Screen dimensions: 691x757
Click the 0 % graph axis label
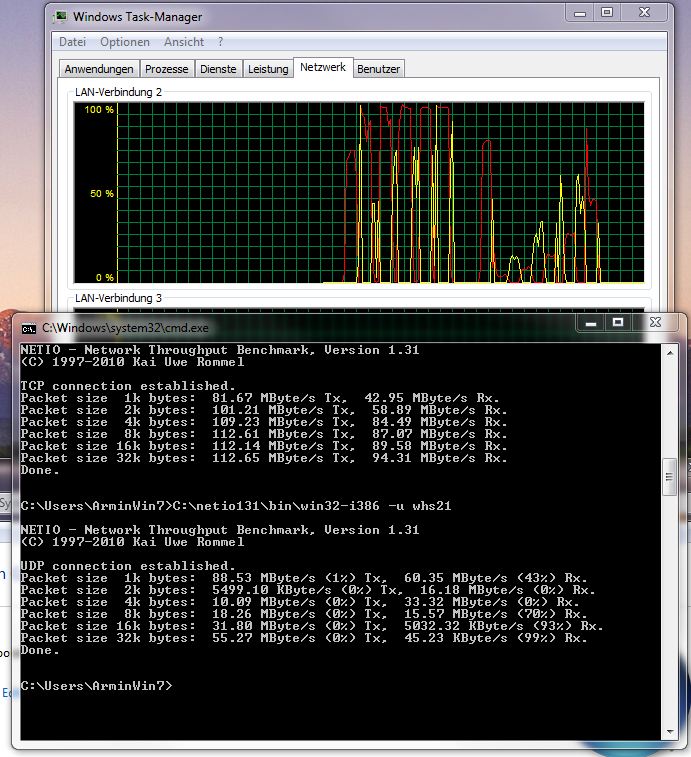[x=105, y=278]
